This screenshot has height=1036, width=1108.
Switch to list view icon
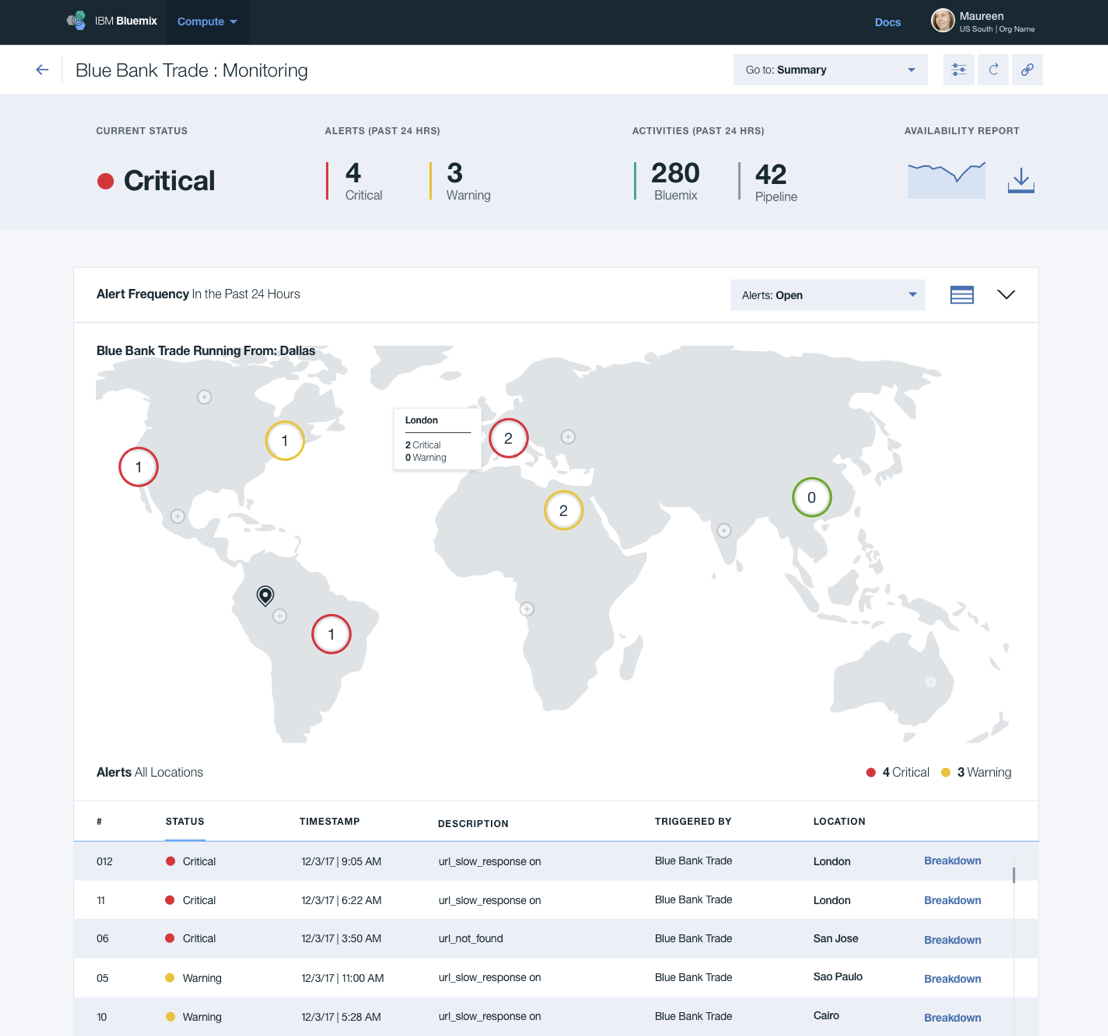click(x=962, y=295)
